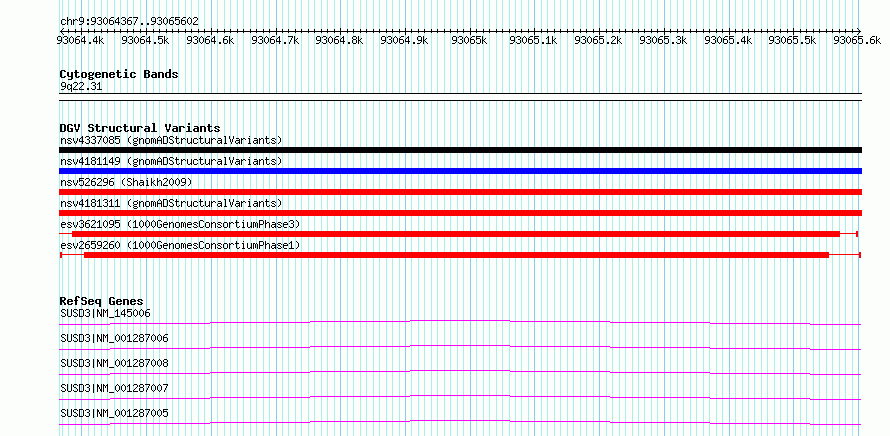Click the esv3621095 variant bar
890x436 pixels.
click(x=459, y=234)
